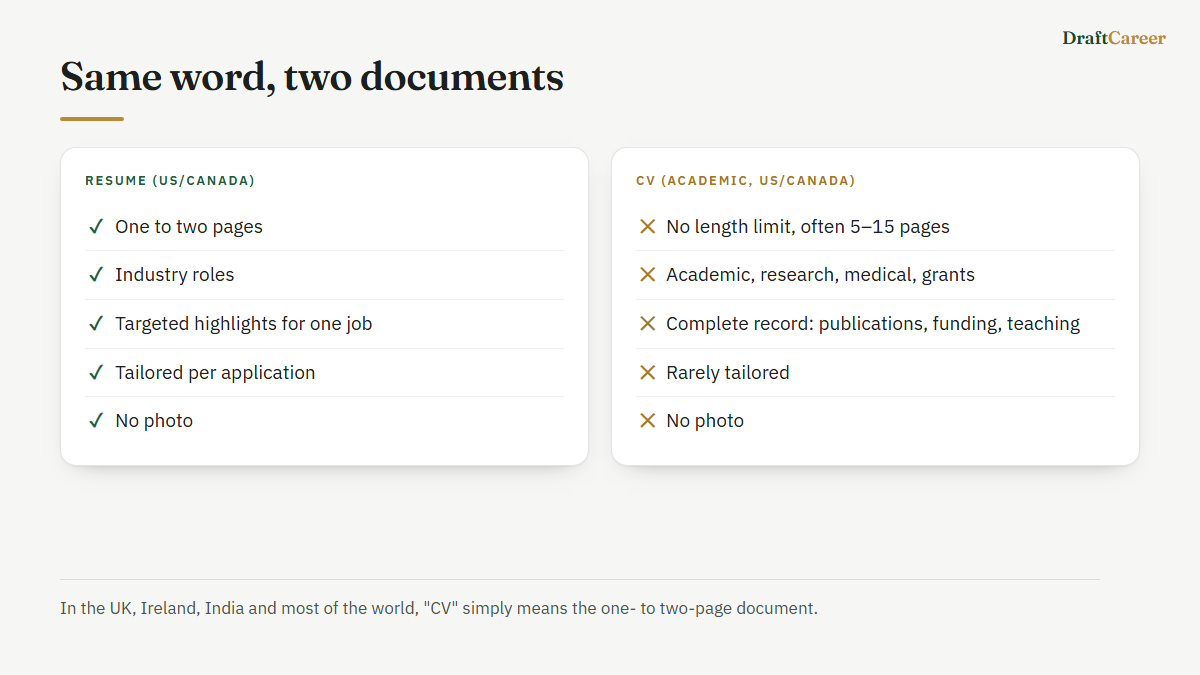Click text Complete record: publications, funding, teaching
Image resolution: width=1200 pixels, height=675 pixels.
click(873, 324)
